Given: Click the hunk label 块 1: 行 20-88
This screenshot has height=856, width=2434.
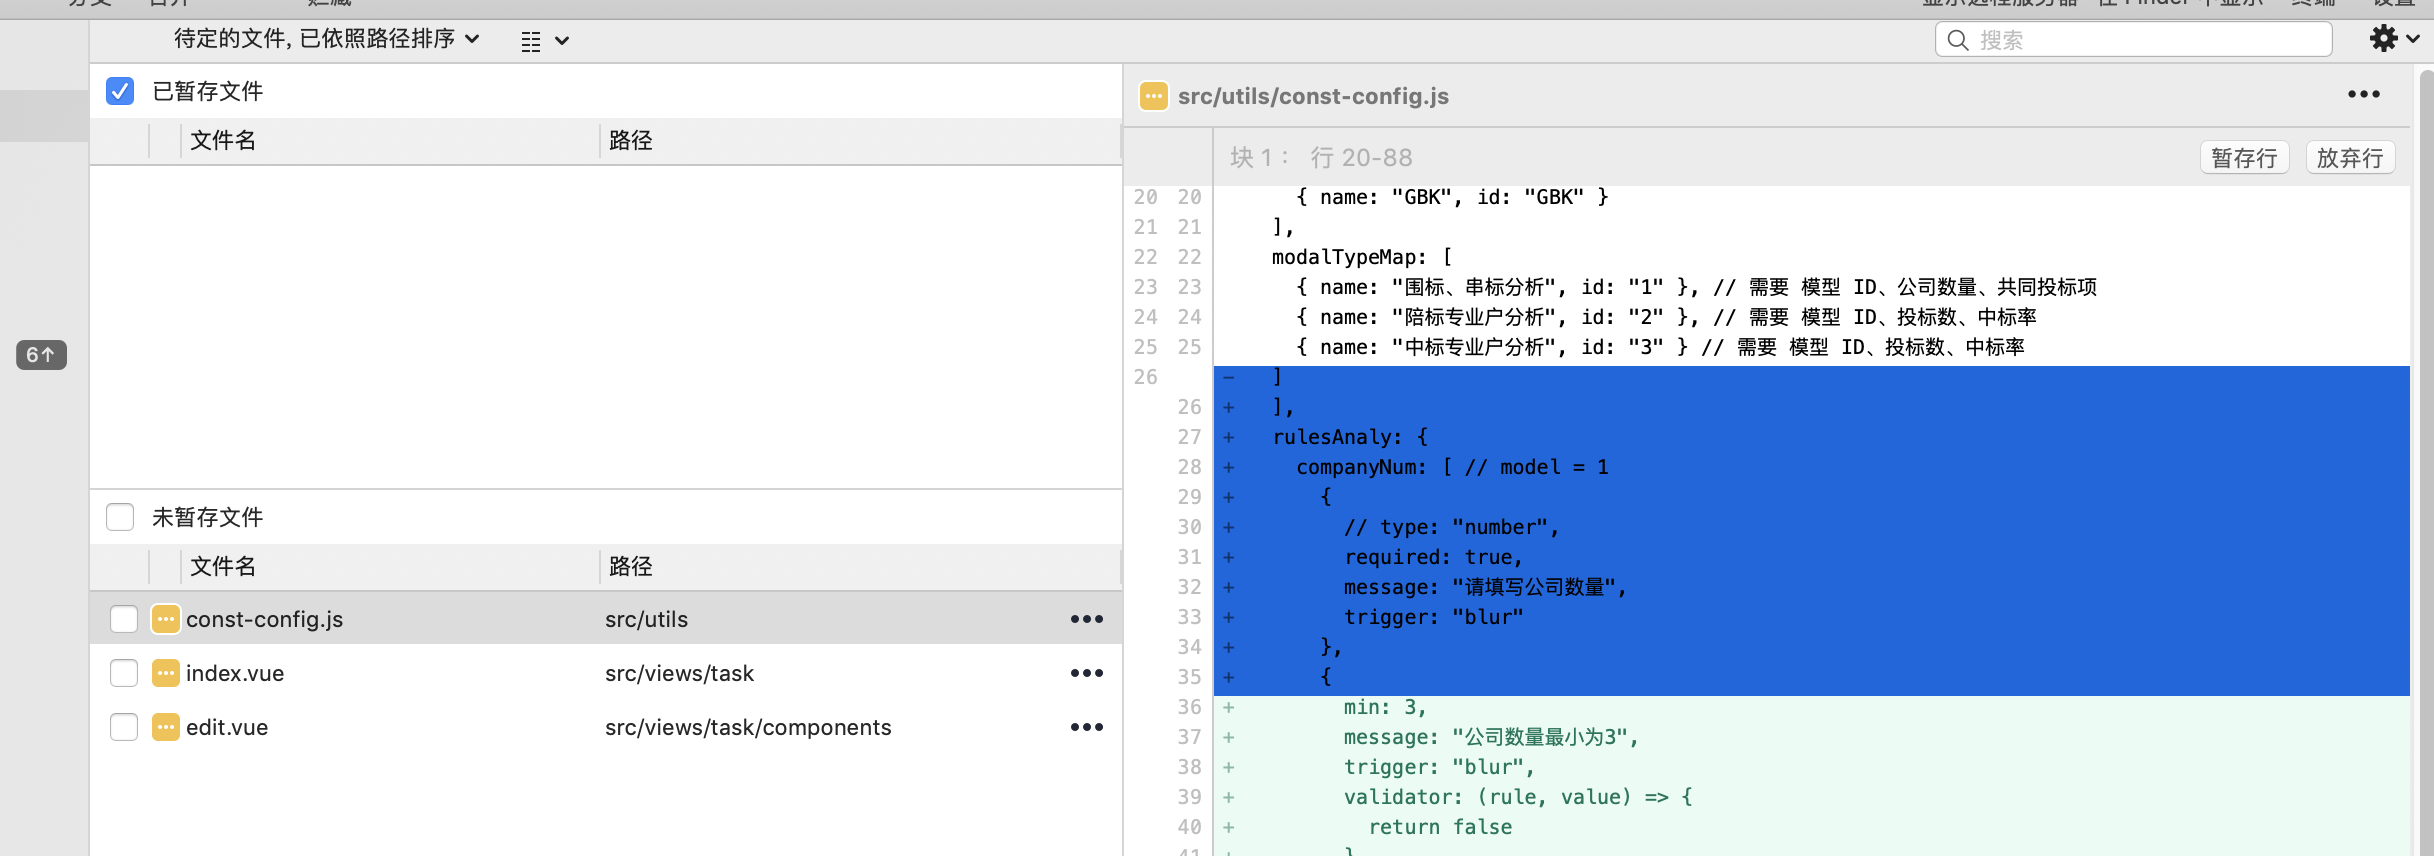Looking at the screenshot, I should coord(1321,157).
